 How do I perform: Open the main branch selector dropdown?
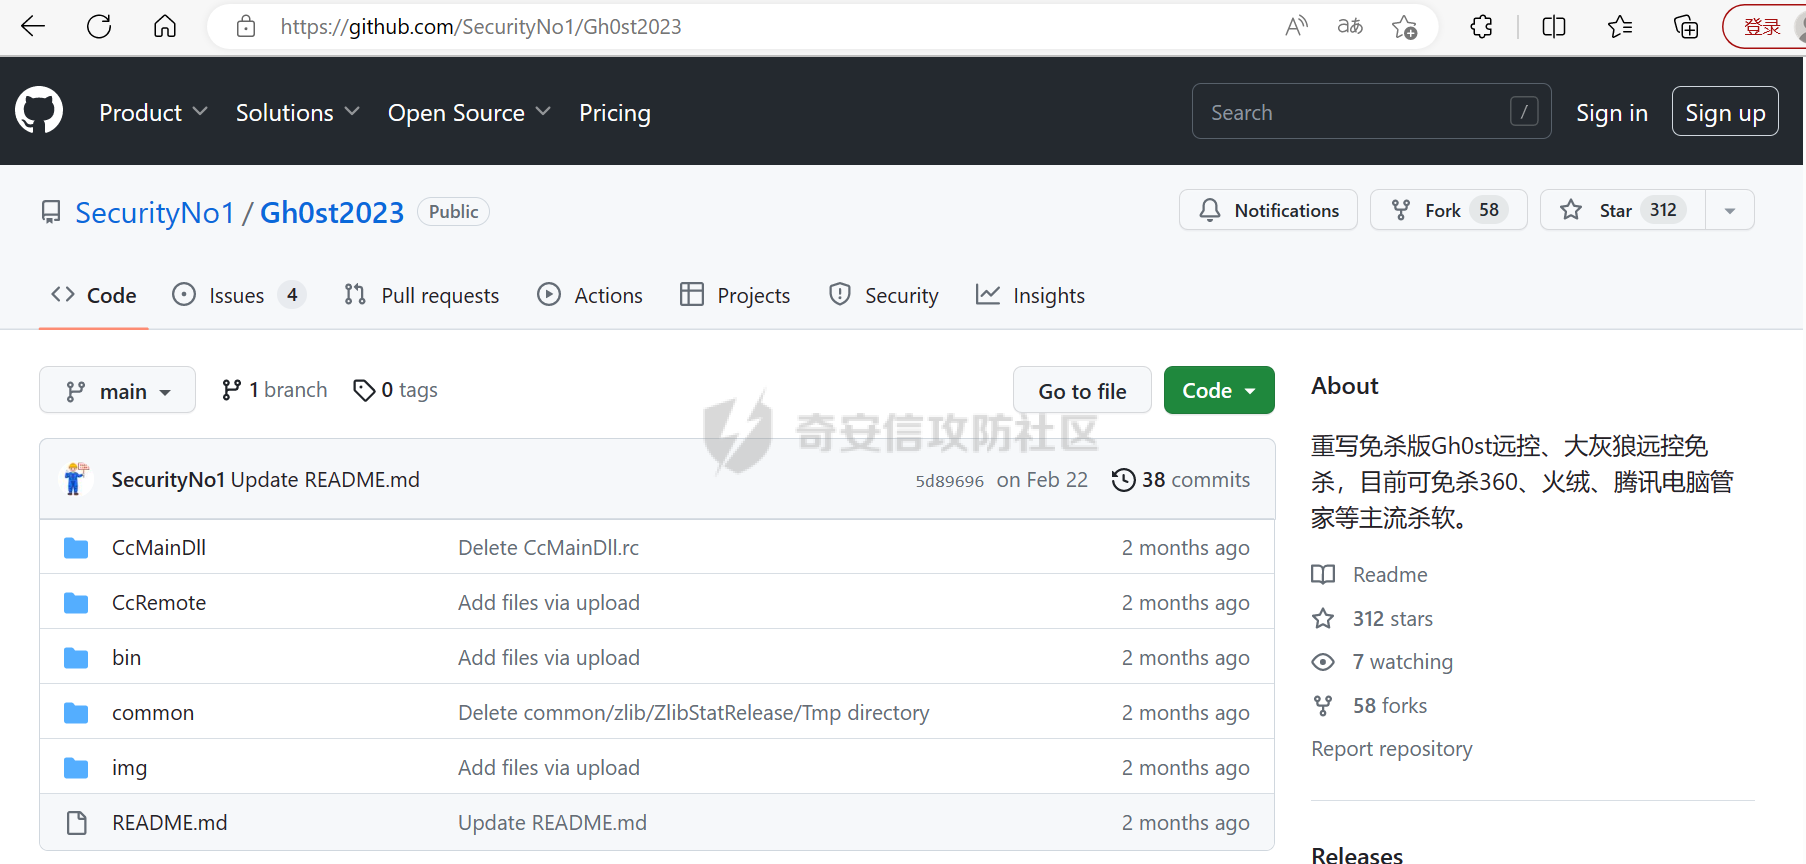pyautogui.click(x=117, y=390)
